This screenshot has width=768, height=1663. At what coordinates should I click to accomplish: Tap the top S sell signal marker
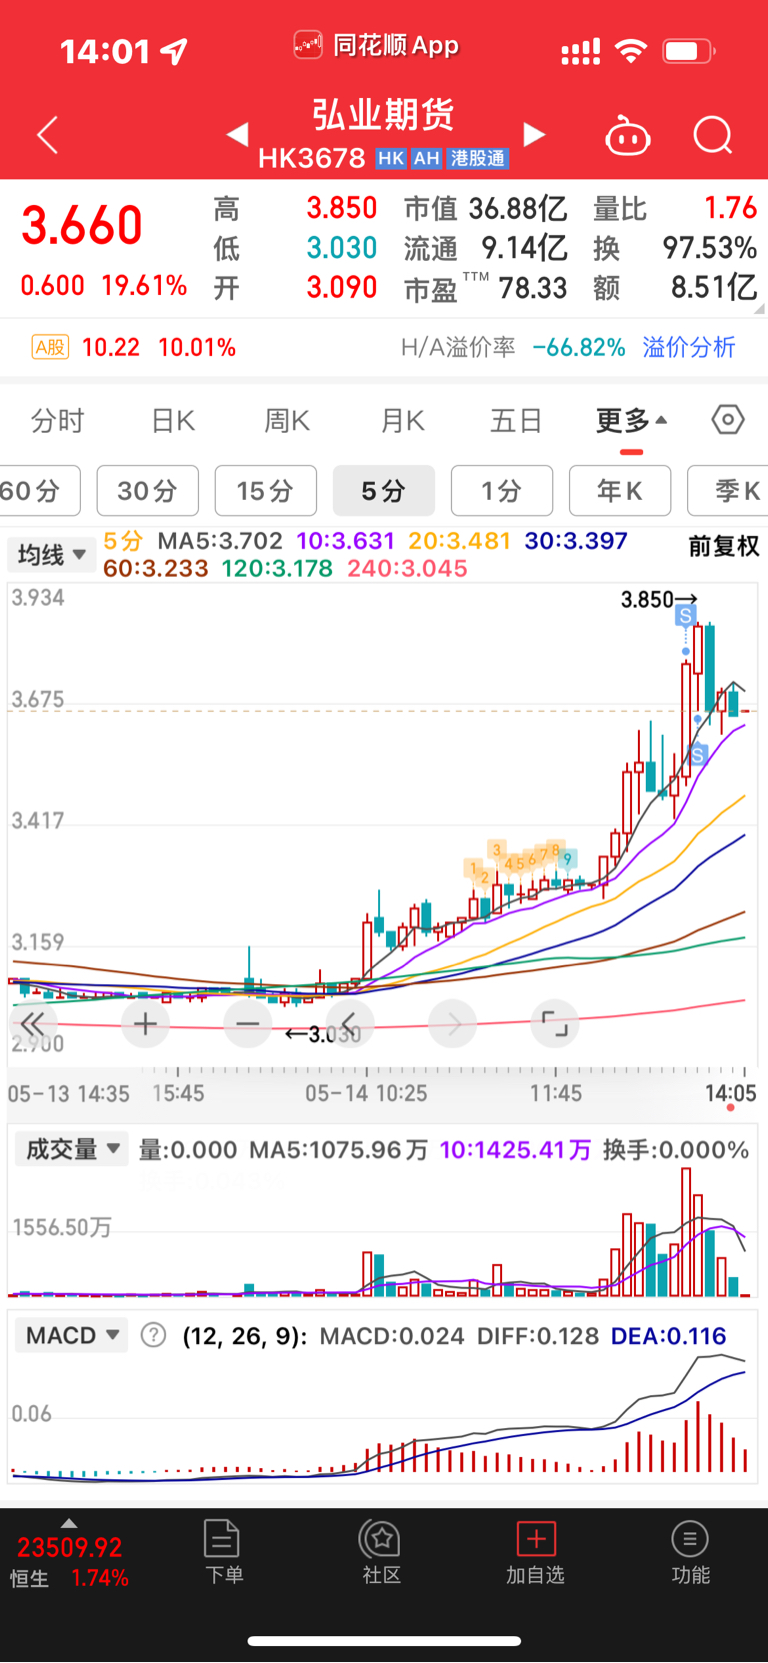(685, 615)
